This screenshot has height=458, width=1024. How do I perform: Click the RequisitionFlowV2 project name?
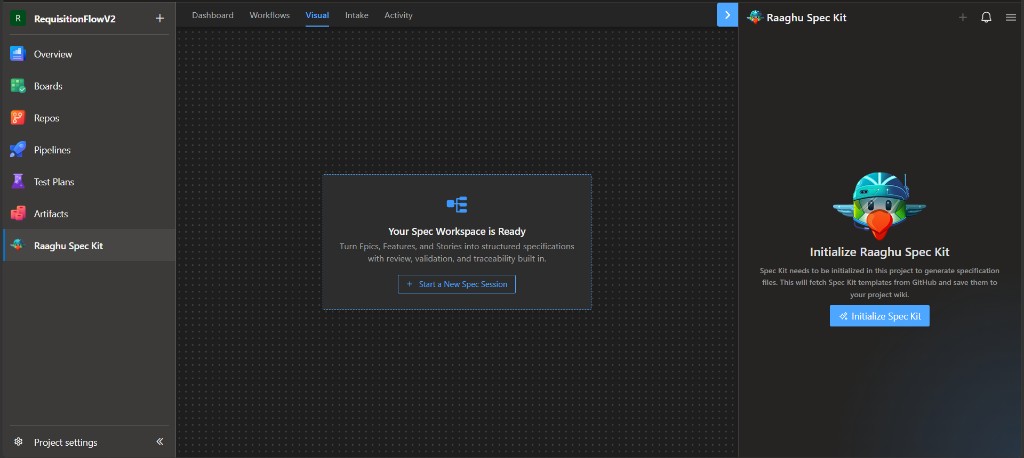(74, 19)
